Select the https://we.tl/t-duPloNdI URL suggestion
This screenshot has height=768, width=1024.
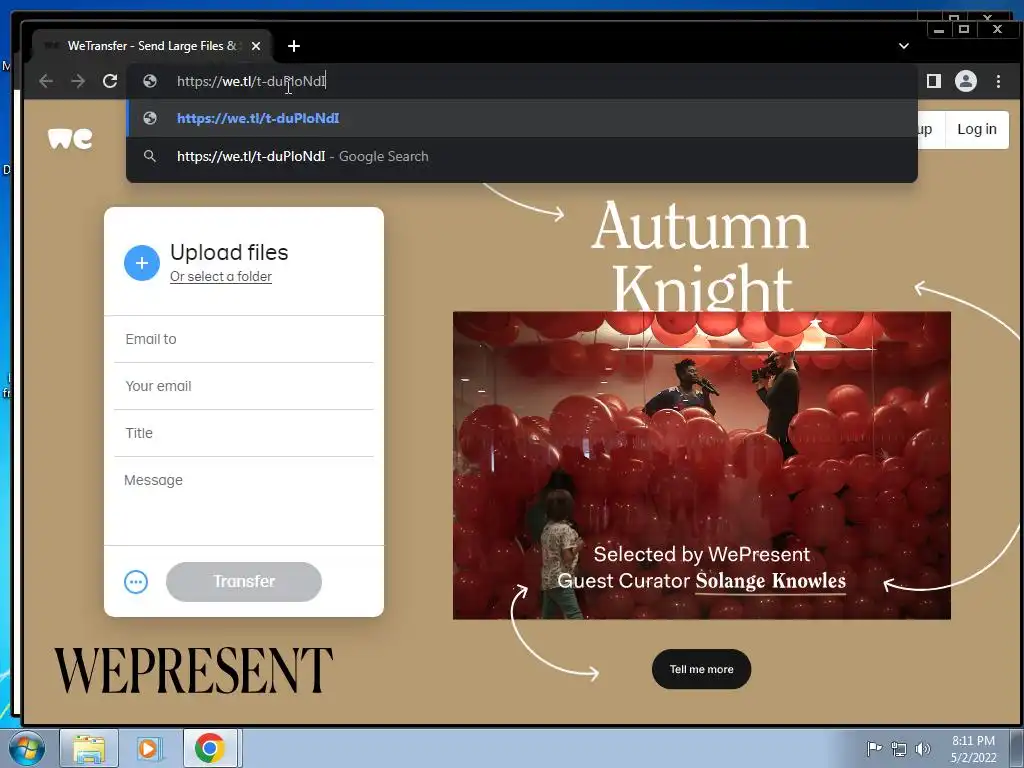pos(522,118)
